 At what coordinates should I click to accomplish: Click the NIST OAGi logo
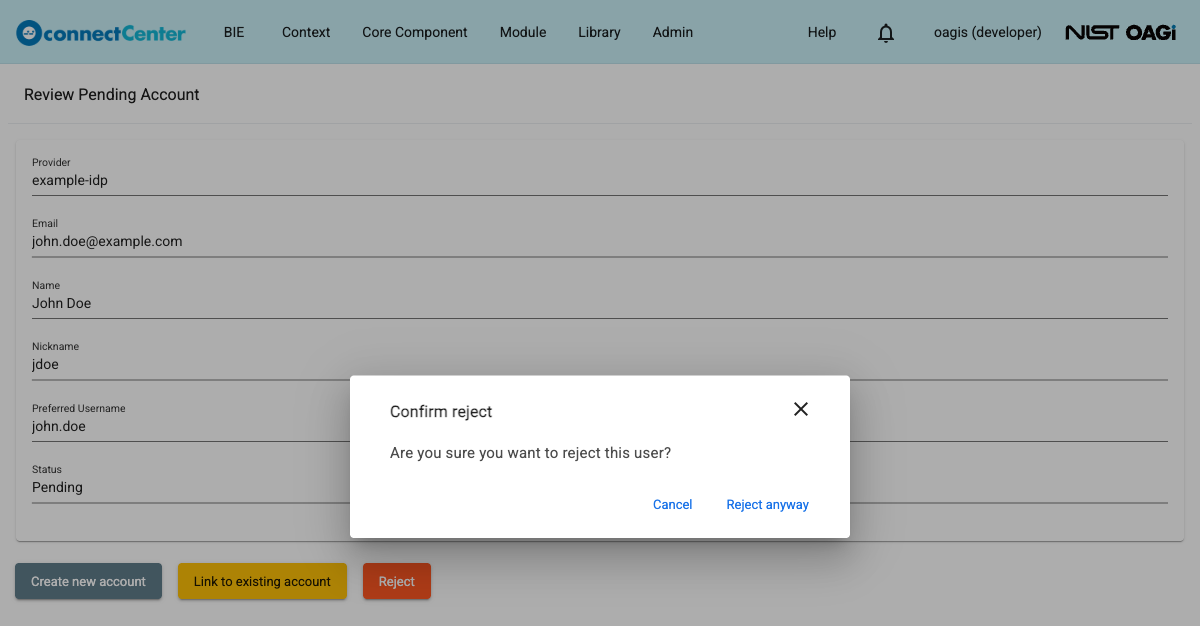click(1120, 33)
